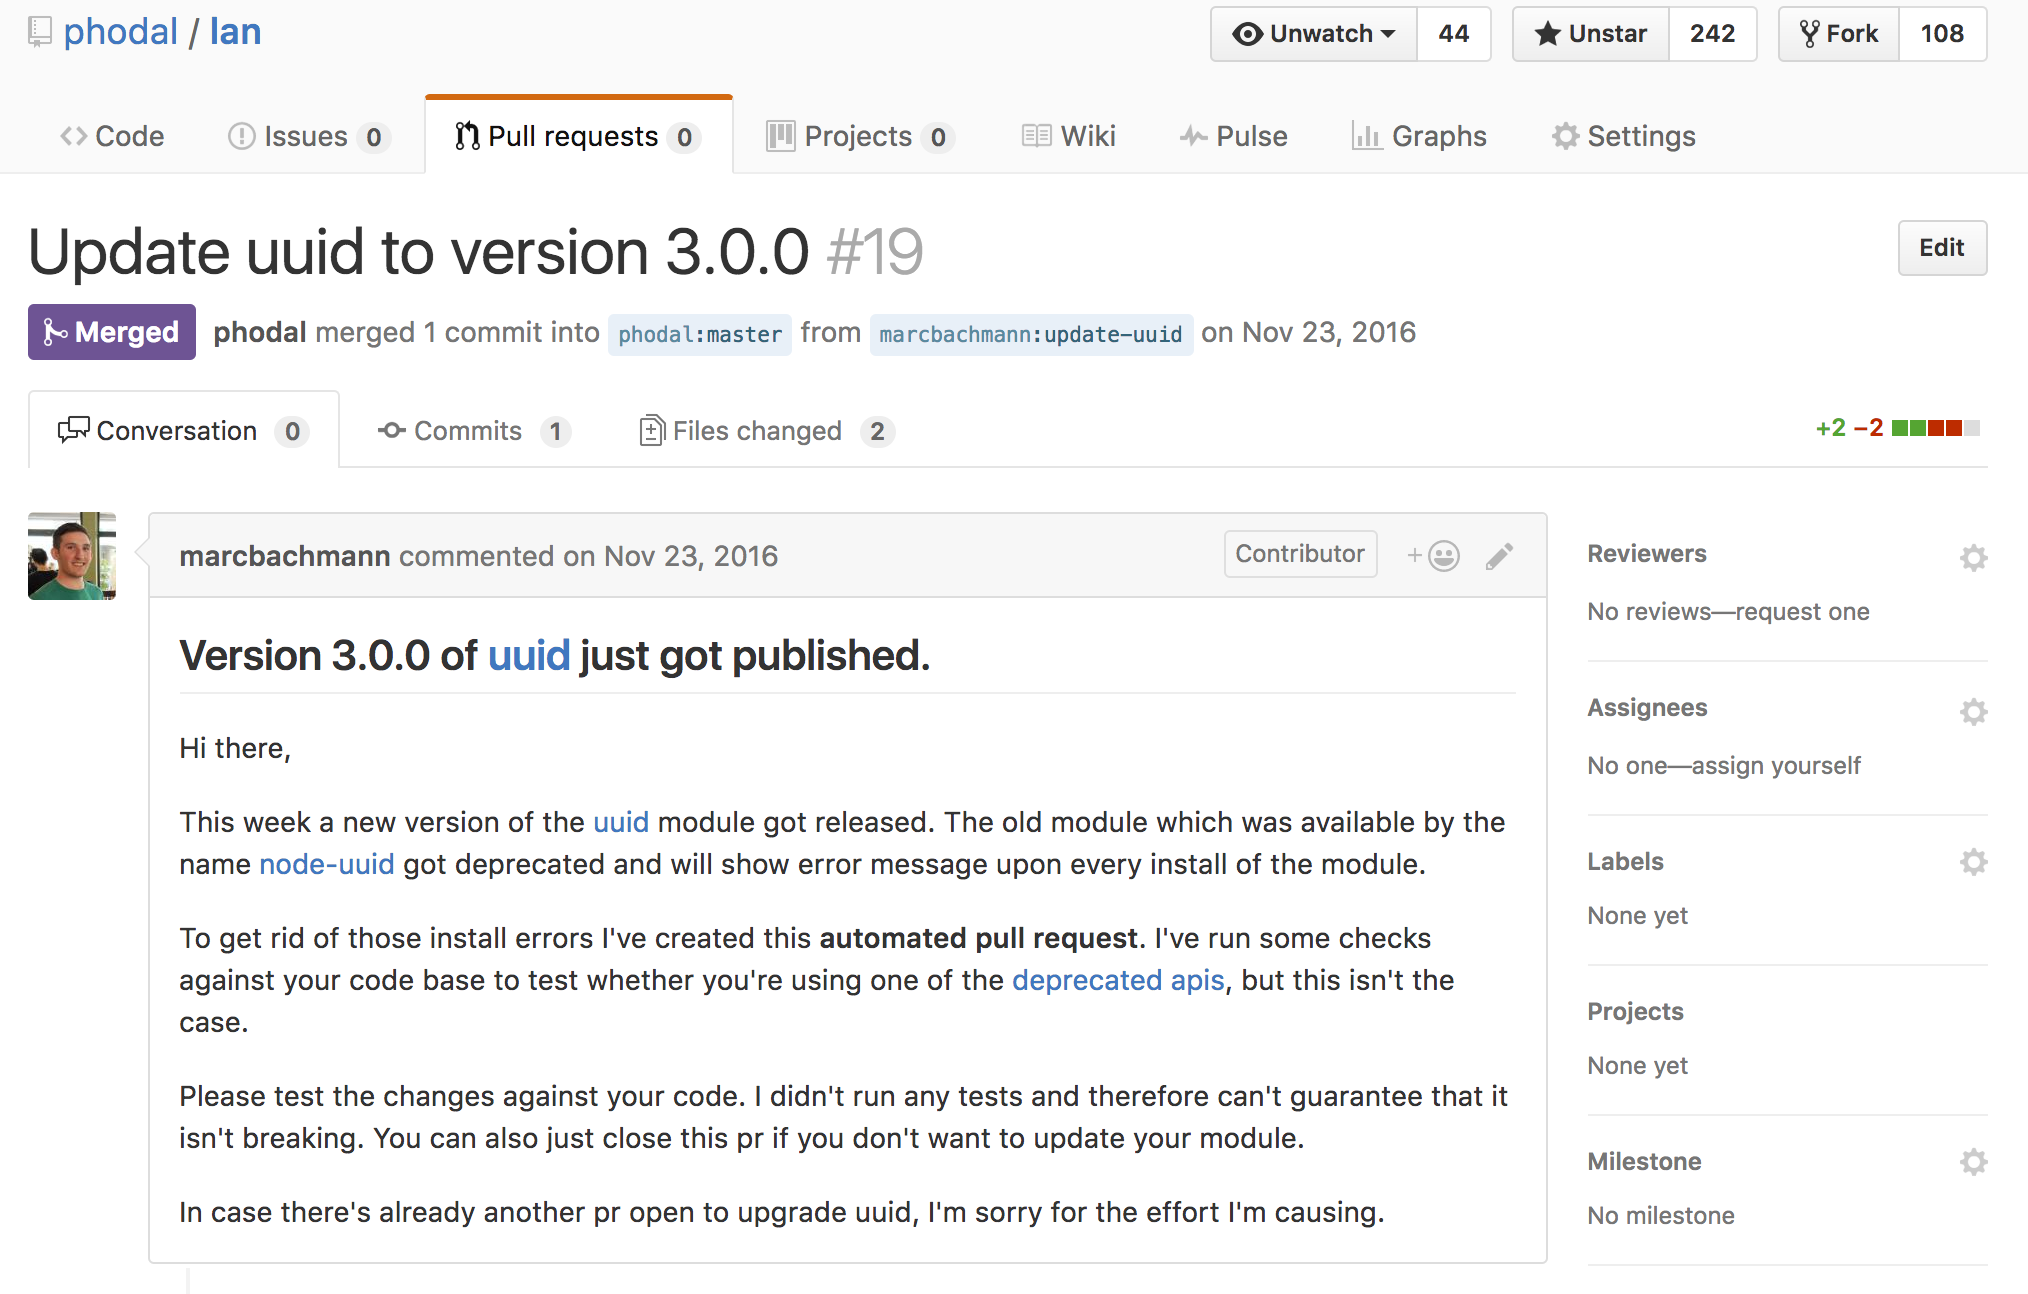View the 108 forks count
Viewport: 2028px width, 1294px height.
coord(1942,34)
